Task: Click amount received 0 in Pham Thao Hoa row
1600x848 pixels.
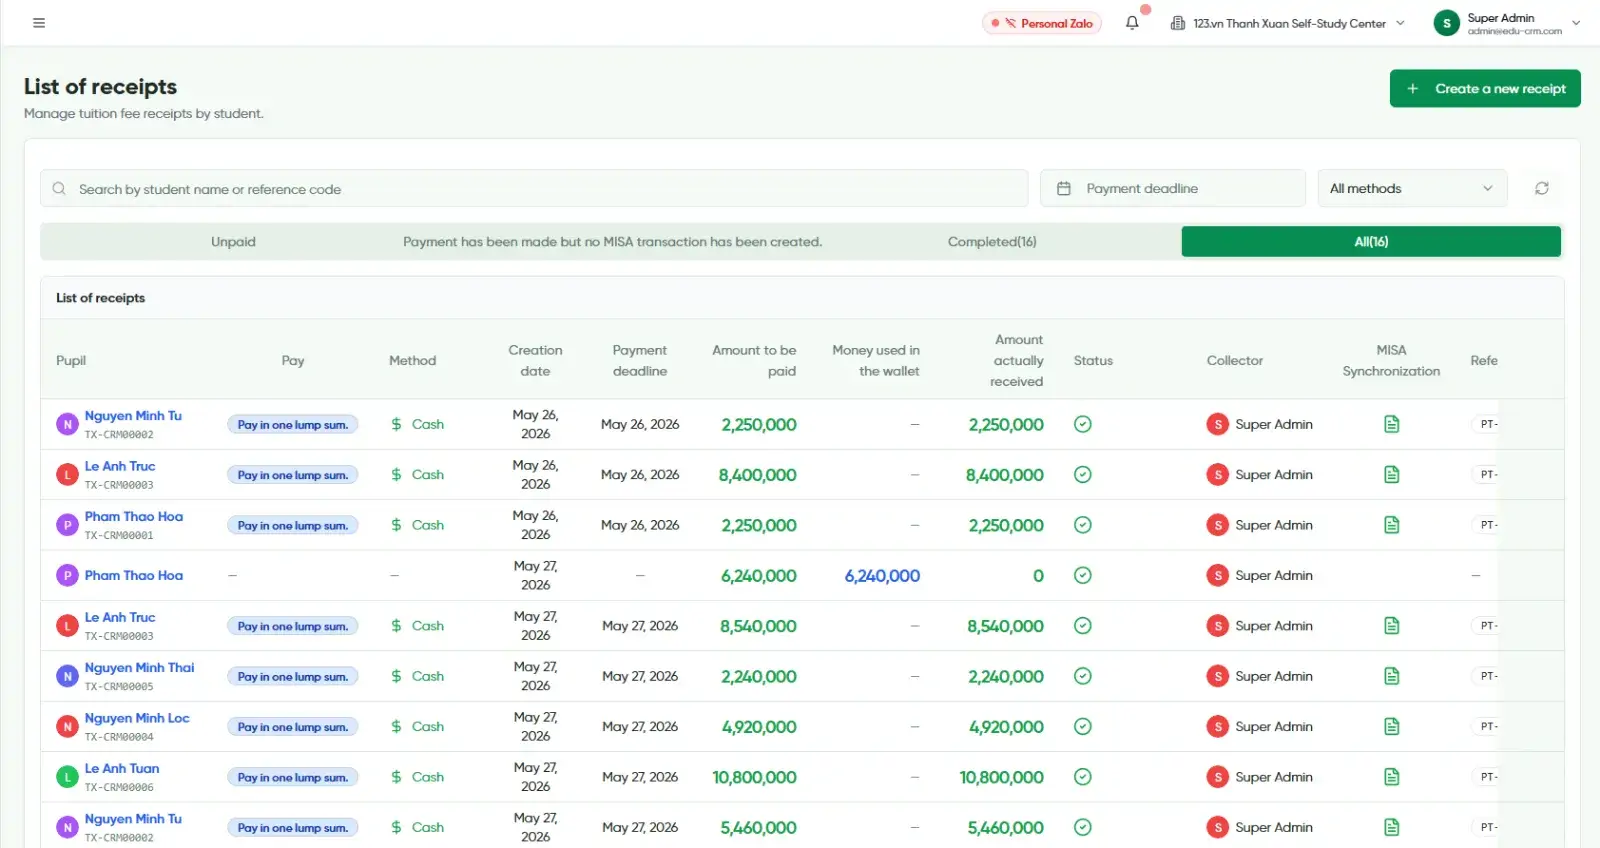Action: (x=1038, y=576)
